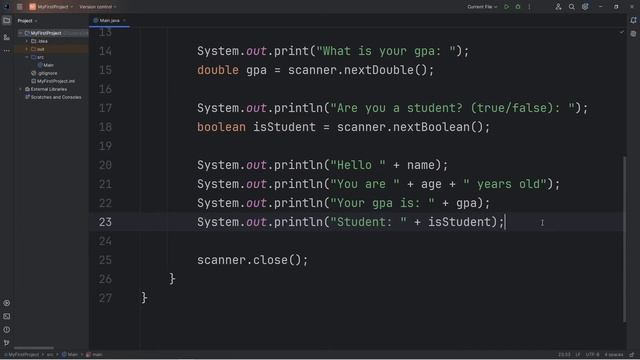
Task: Start debugging with the bug icon
Action: click(518, 7)
